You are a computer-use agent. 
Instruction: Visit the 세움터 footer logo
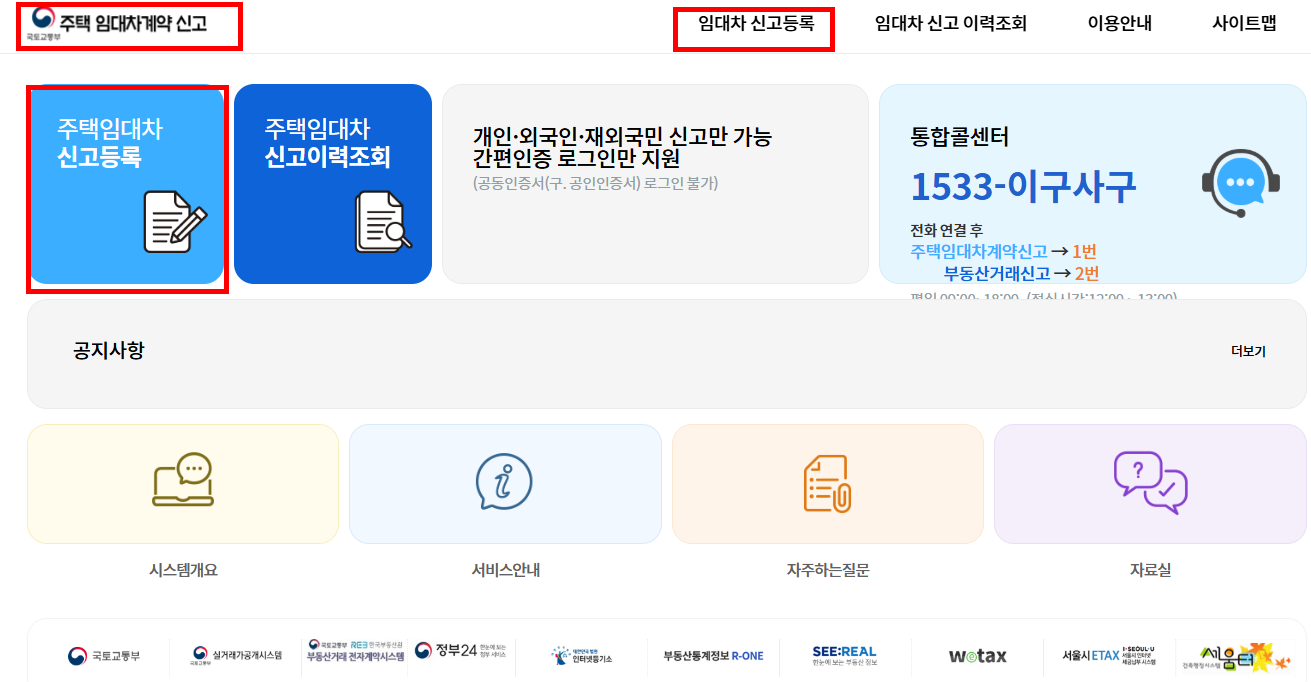(x=1234, y=656)
